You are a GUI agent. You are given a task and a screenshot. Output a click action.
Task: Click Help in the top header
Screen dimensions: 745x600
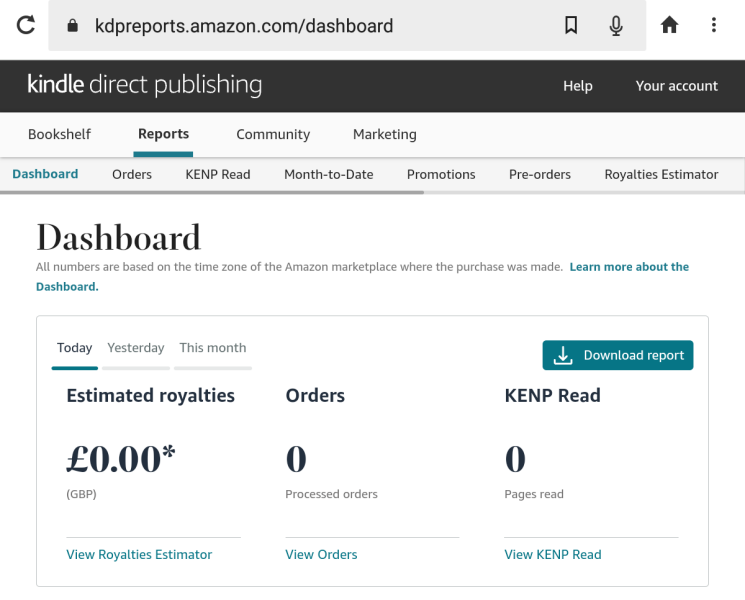[578, 86]
